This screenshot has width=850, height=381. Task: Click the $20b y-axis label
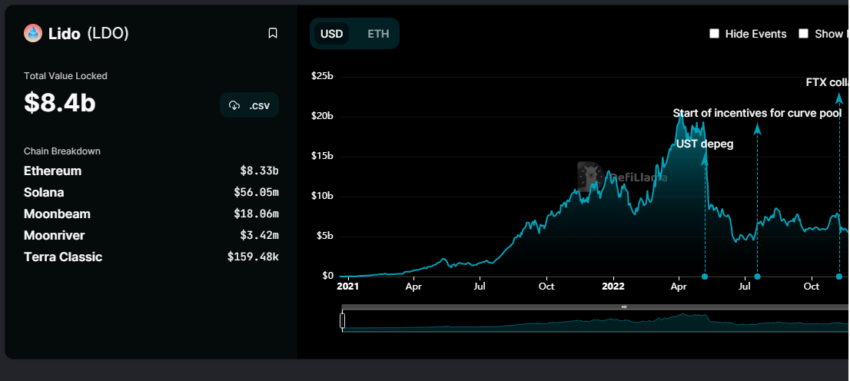322,117
